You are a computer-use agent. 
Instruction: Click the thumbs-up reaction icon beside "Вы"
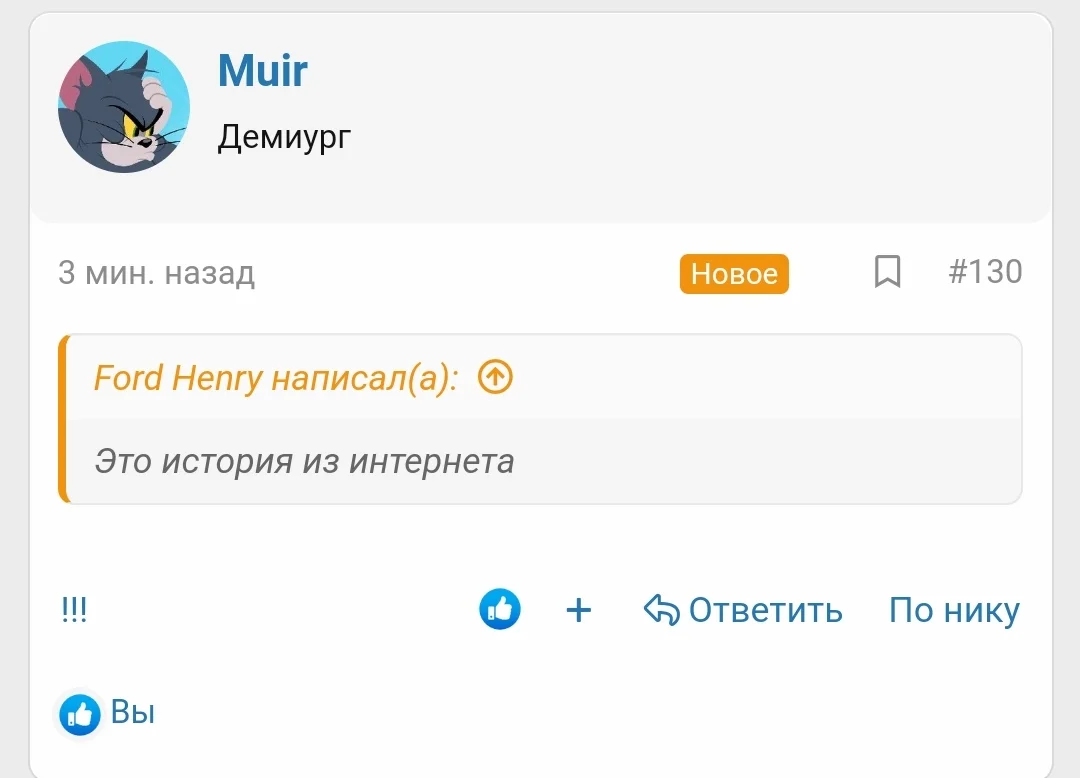coord(80,714)
